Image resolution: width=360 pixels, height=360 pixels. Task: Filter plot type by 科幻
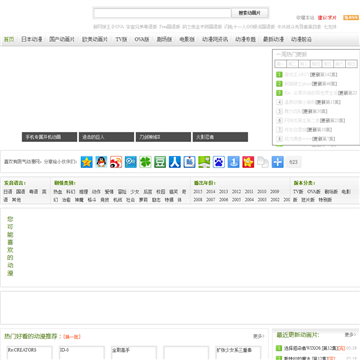(x=71, y=192)
